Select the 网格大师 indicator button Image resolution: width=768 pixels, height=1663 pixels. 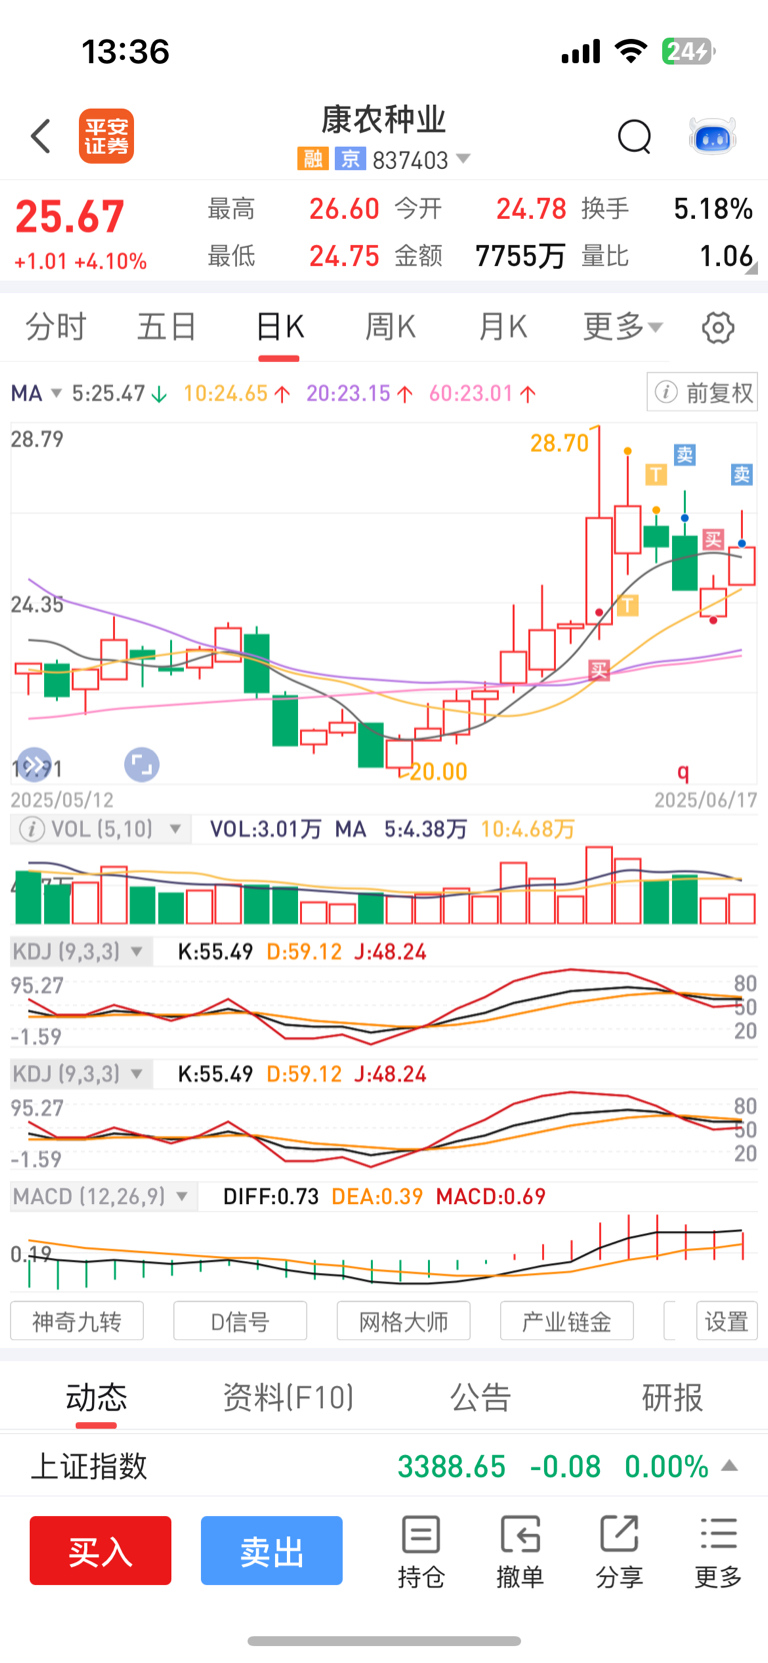[403, 1321]
